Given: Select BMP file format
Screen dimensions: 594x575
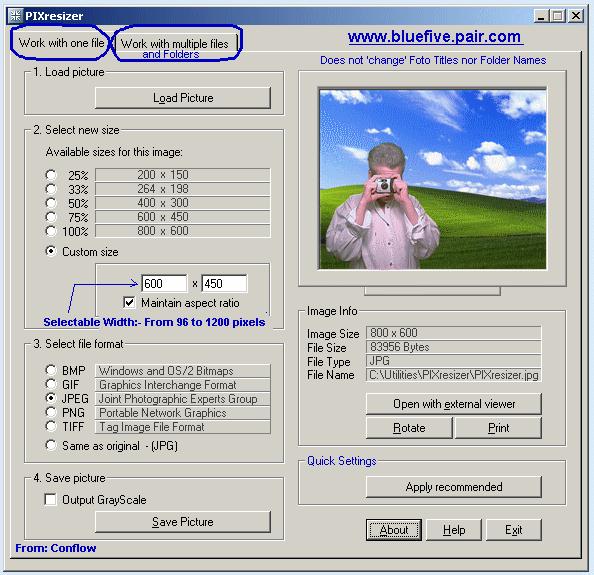Looking at the screenshot, I should (x=51, y=370).
